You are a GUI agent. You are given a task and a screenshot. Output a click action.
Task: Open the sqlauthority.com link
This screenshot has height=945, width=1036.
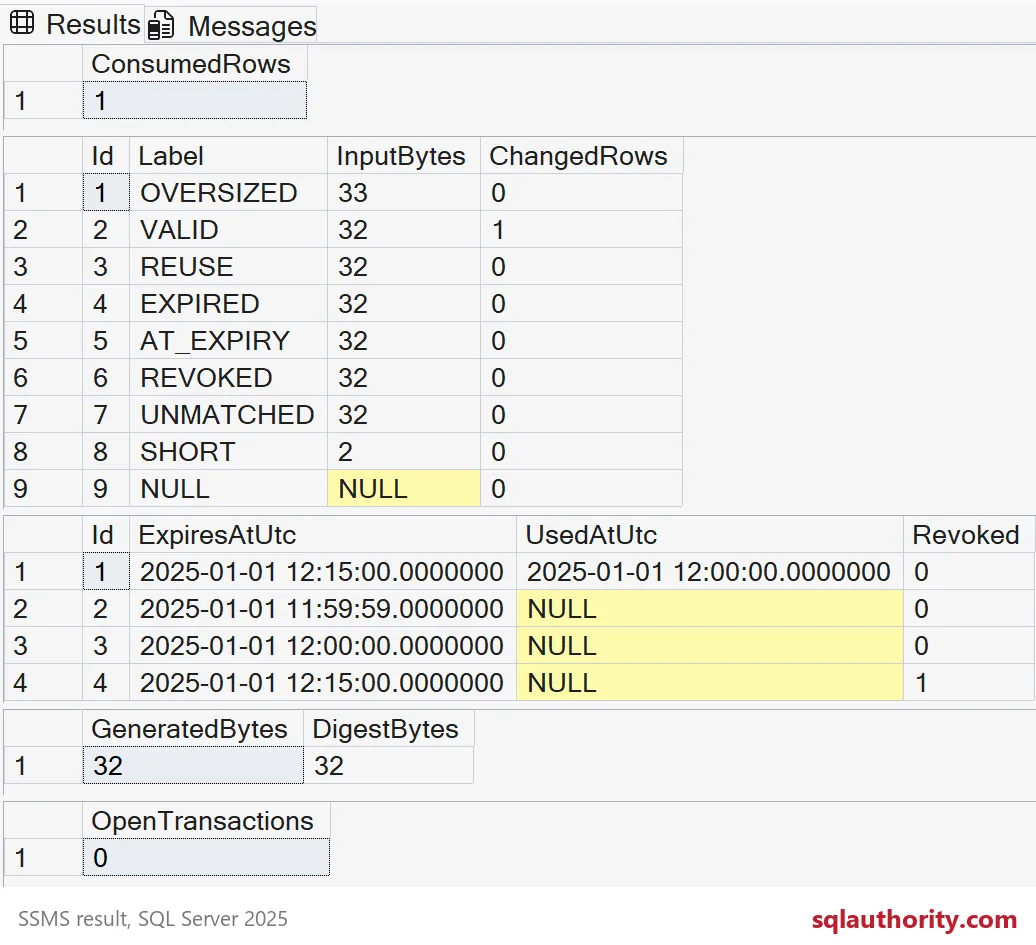[x=914, y=919]
